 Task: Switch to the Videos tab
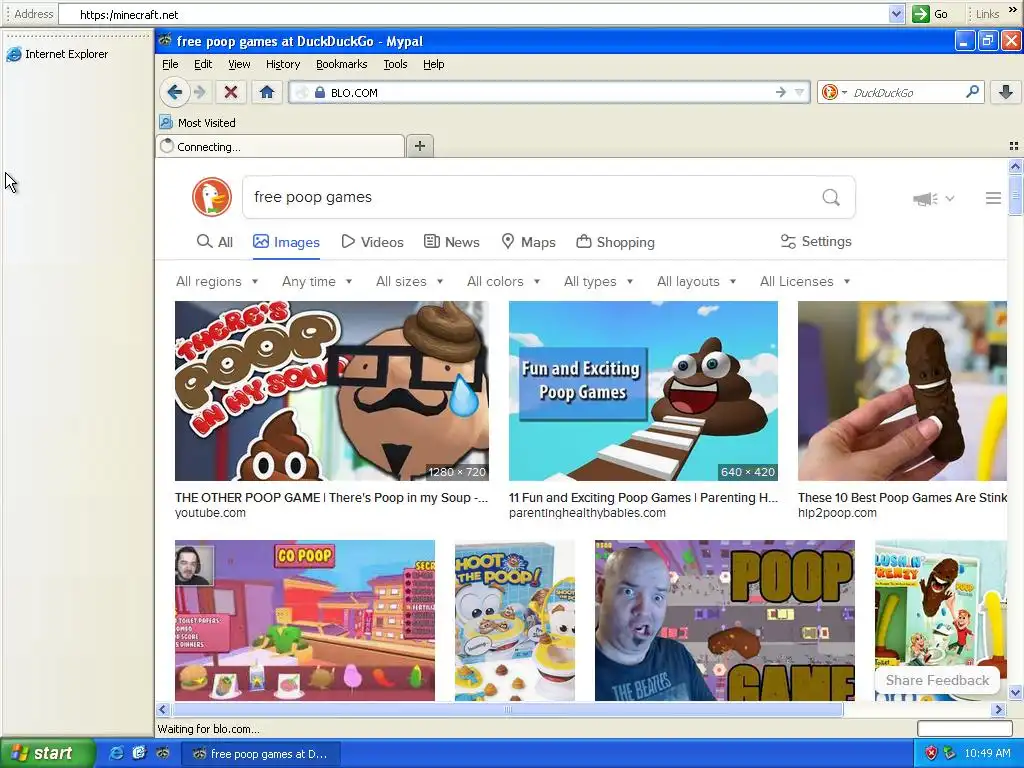pyautogui.click(x=372, y=242)
